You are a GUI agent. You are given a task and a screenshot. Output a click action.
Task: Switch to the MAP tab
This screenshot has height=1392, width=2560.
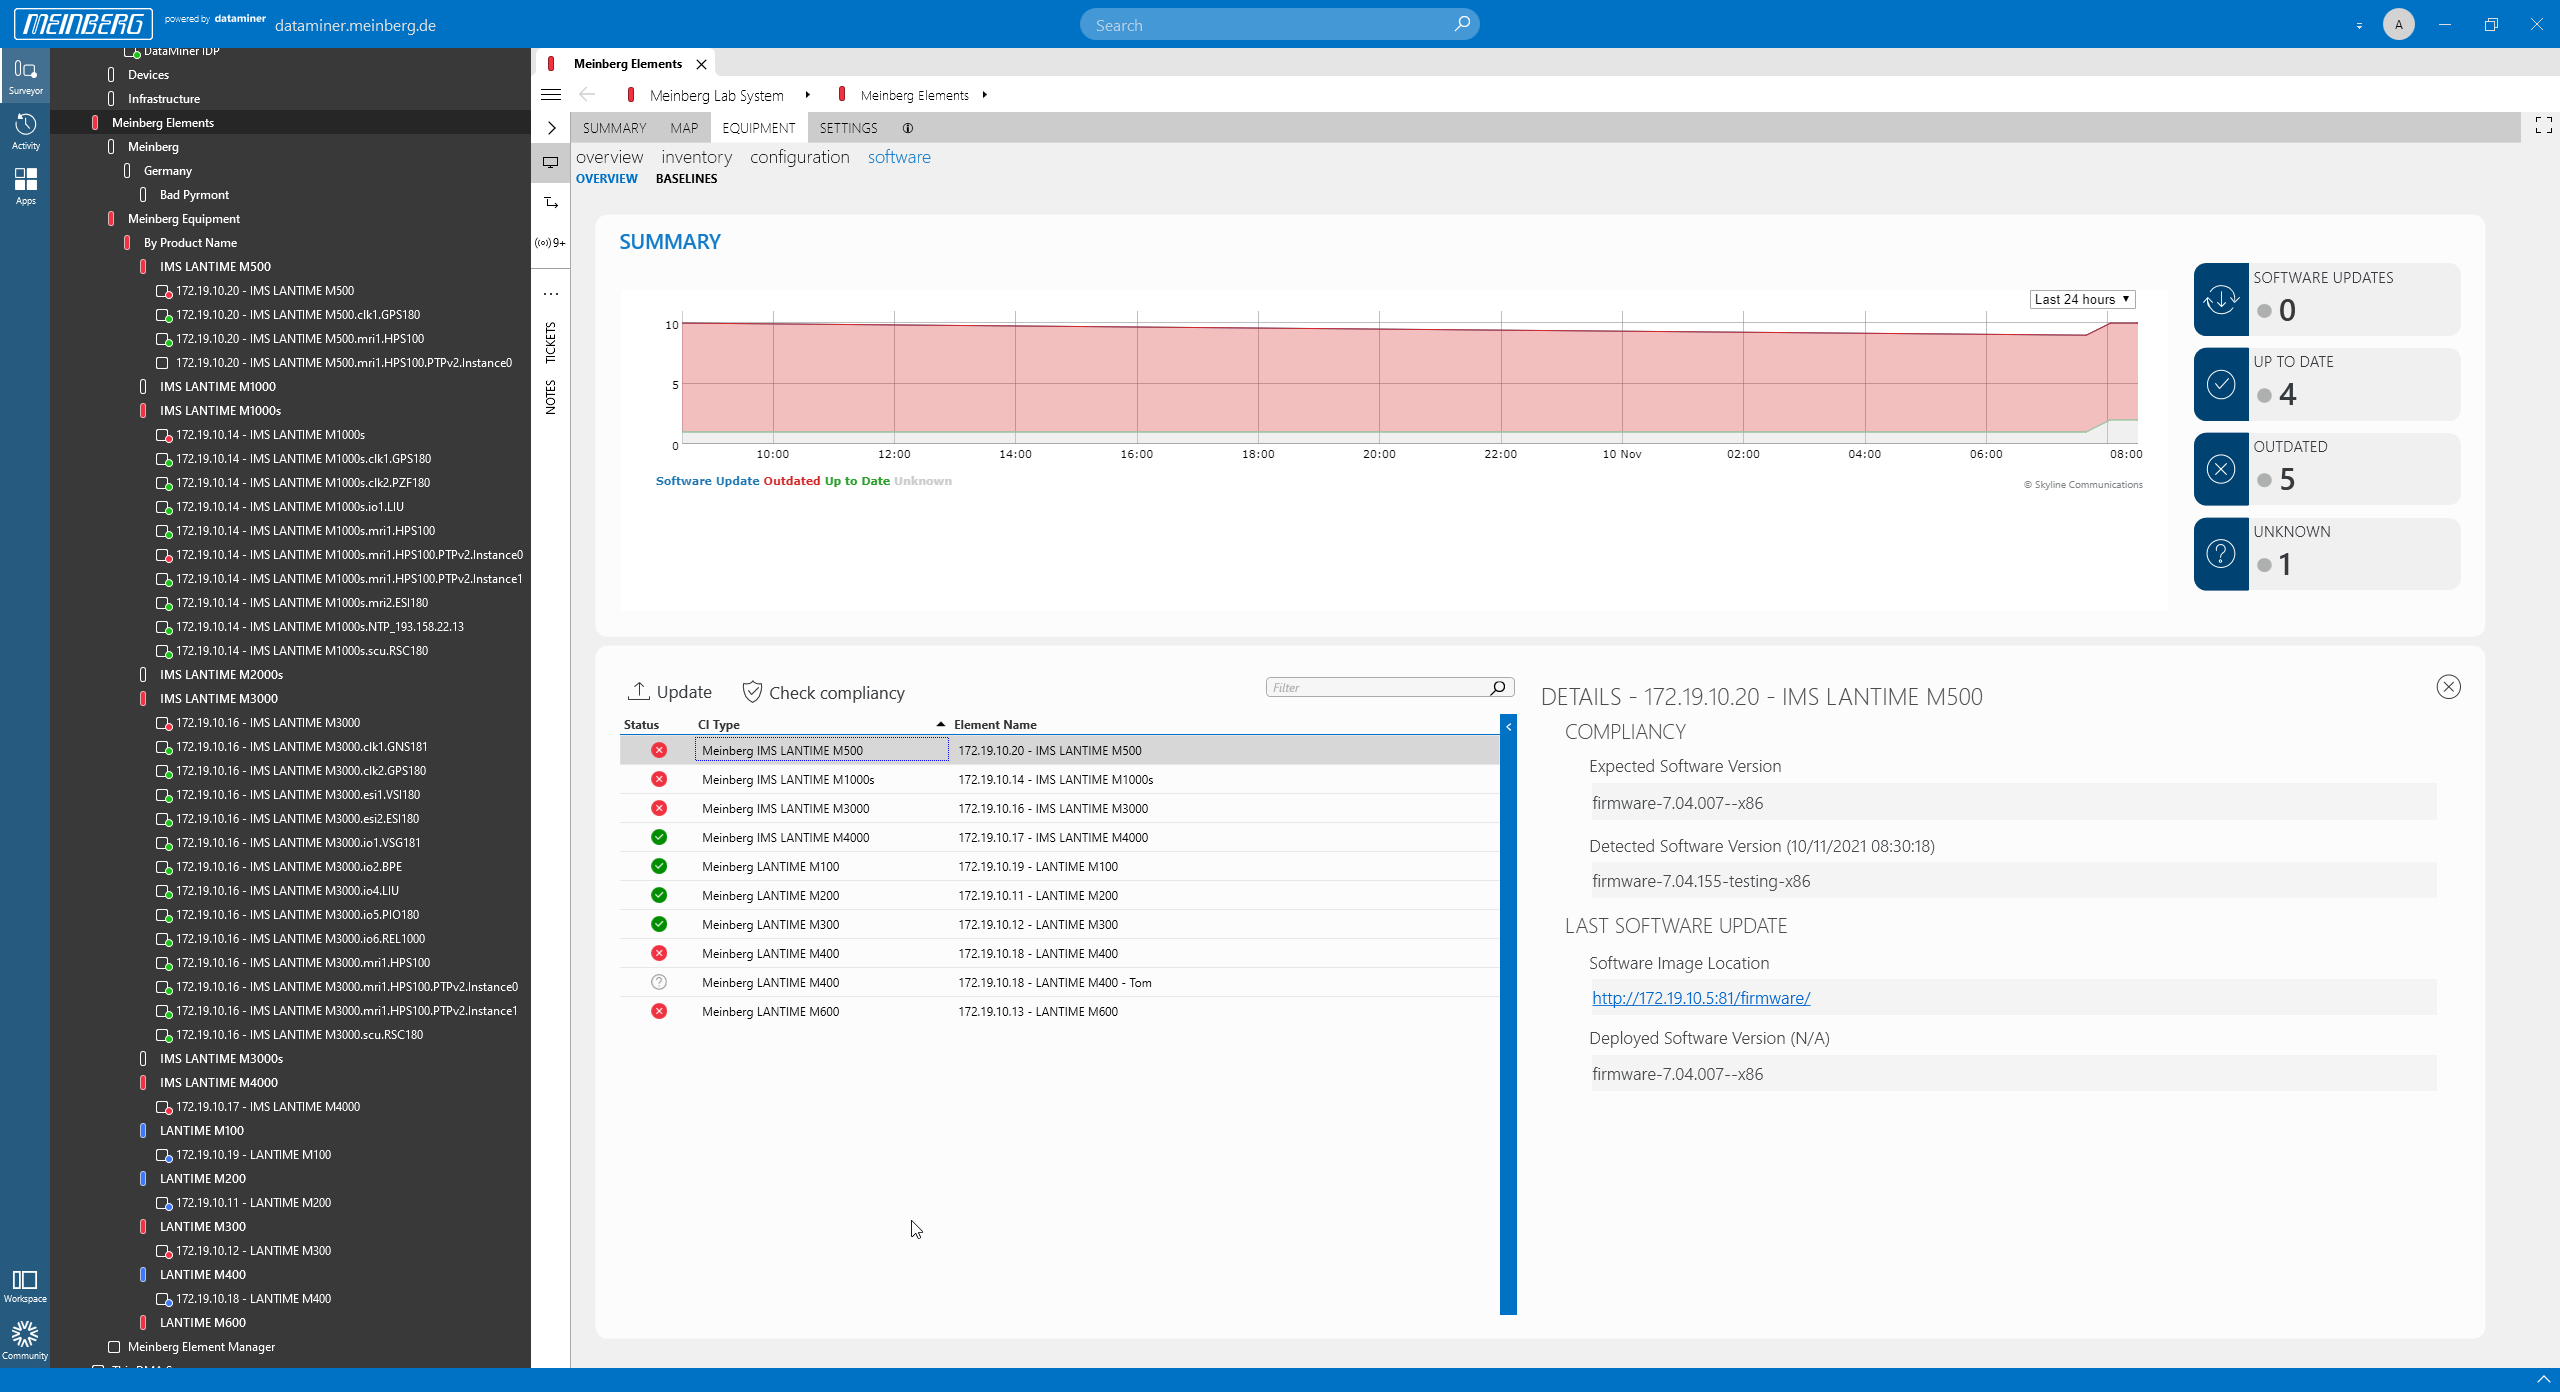click(684, 128)
